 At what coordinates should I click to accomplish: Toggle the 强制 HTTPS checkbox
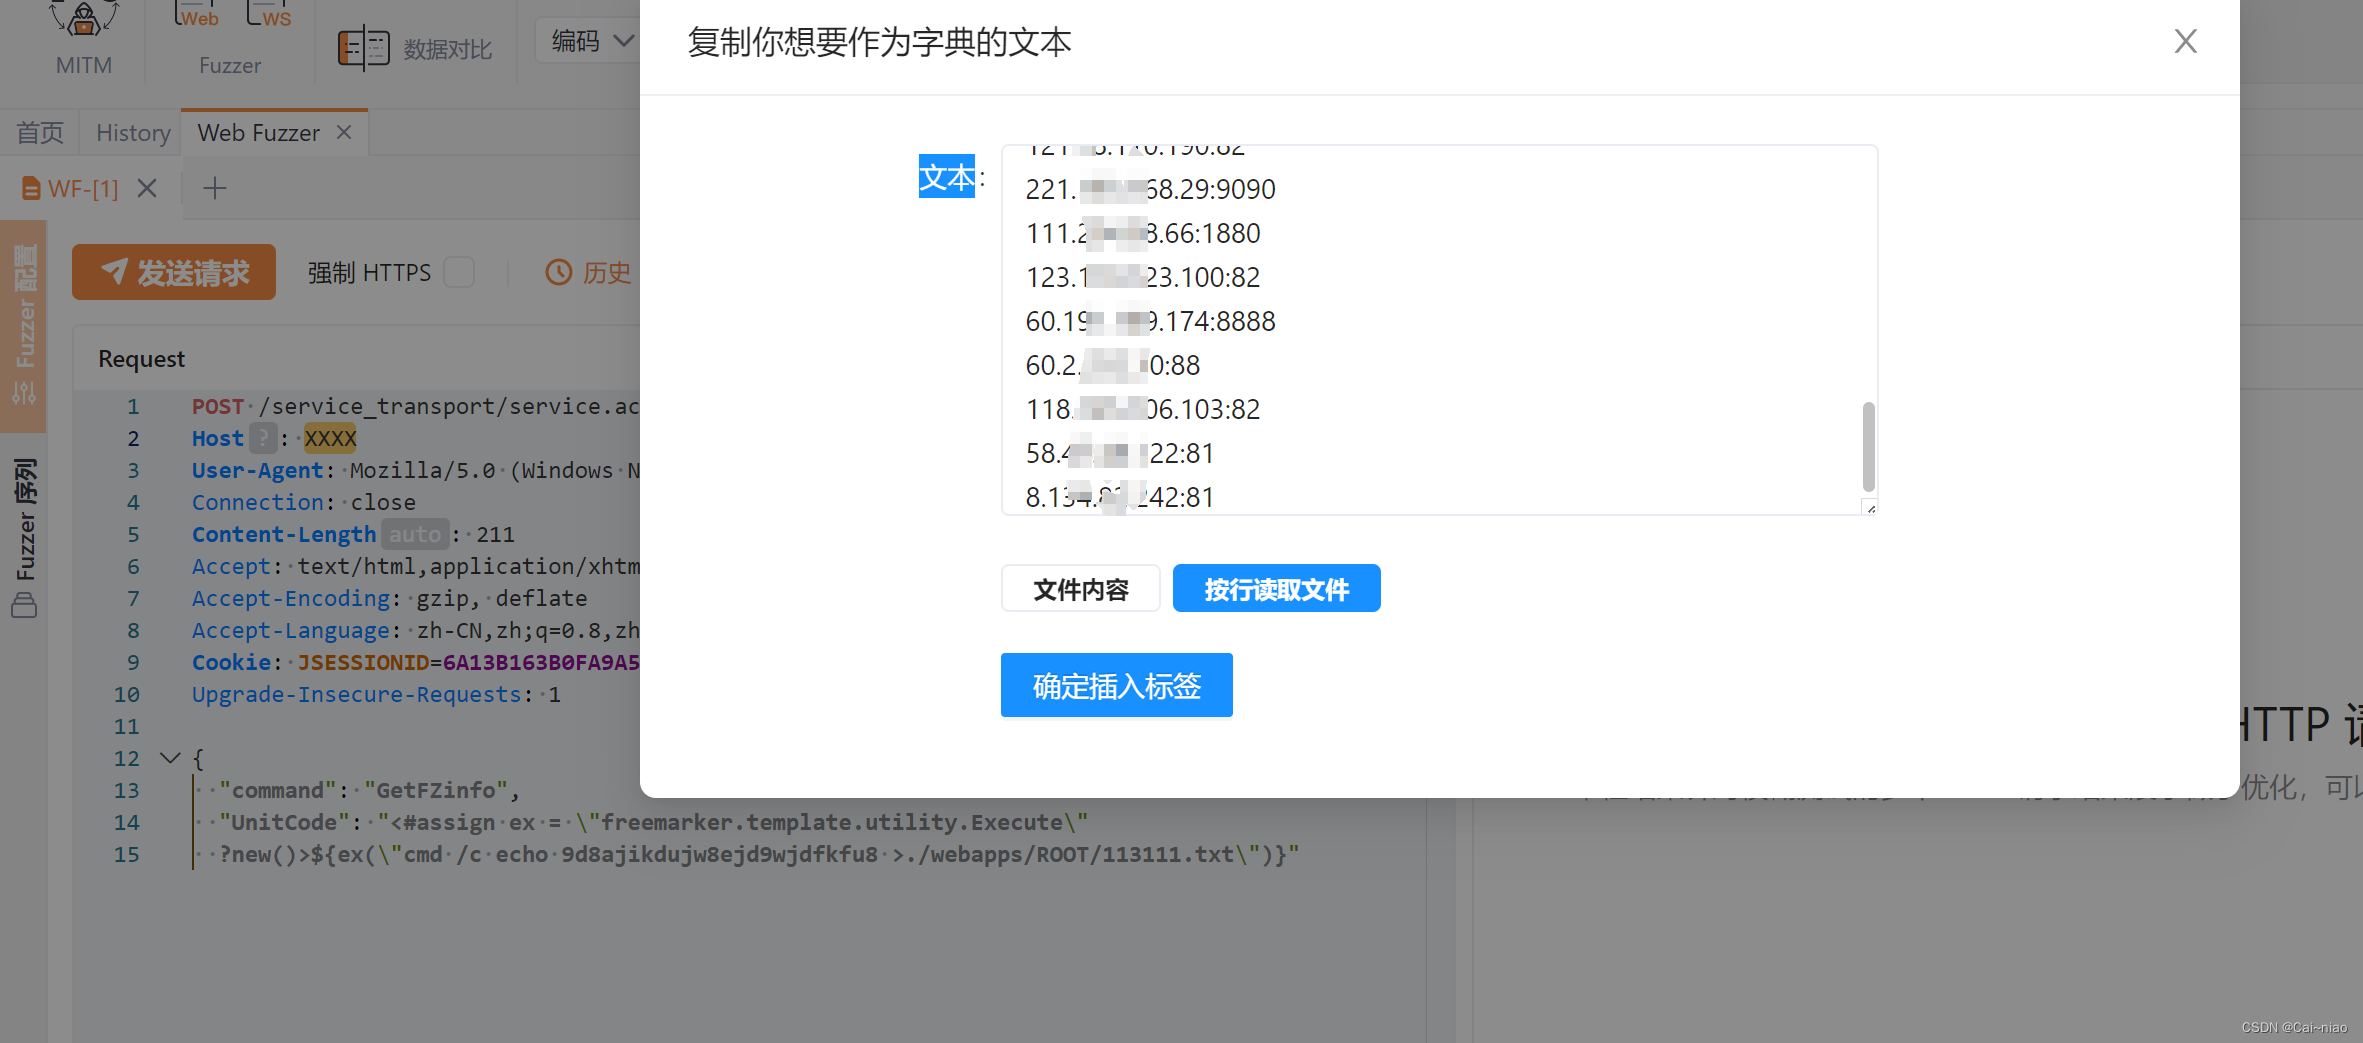coord(459,272)
